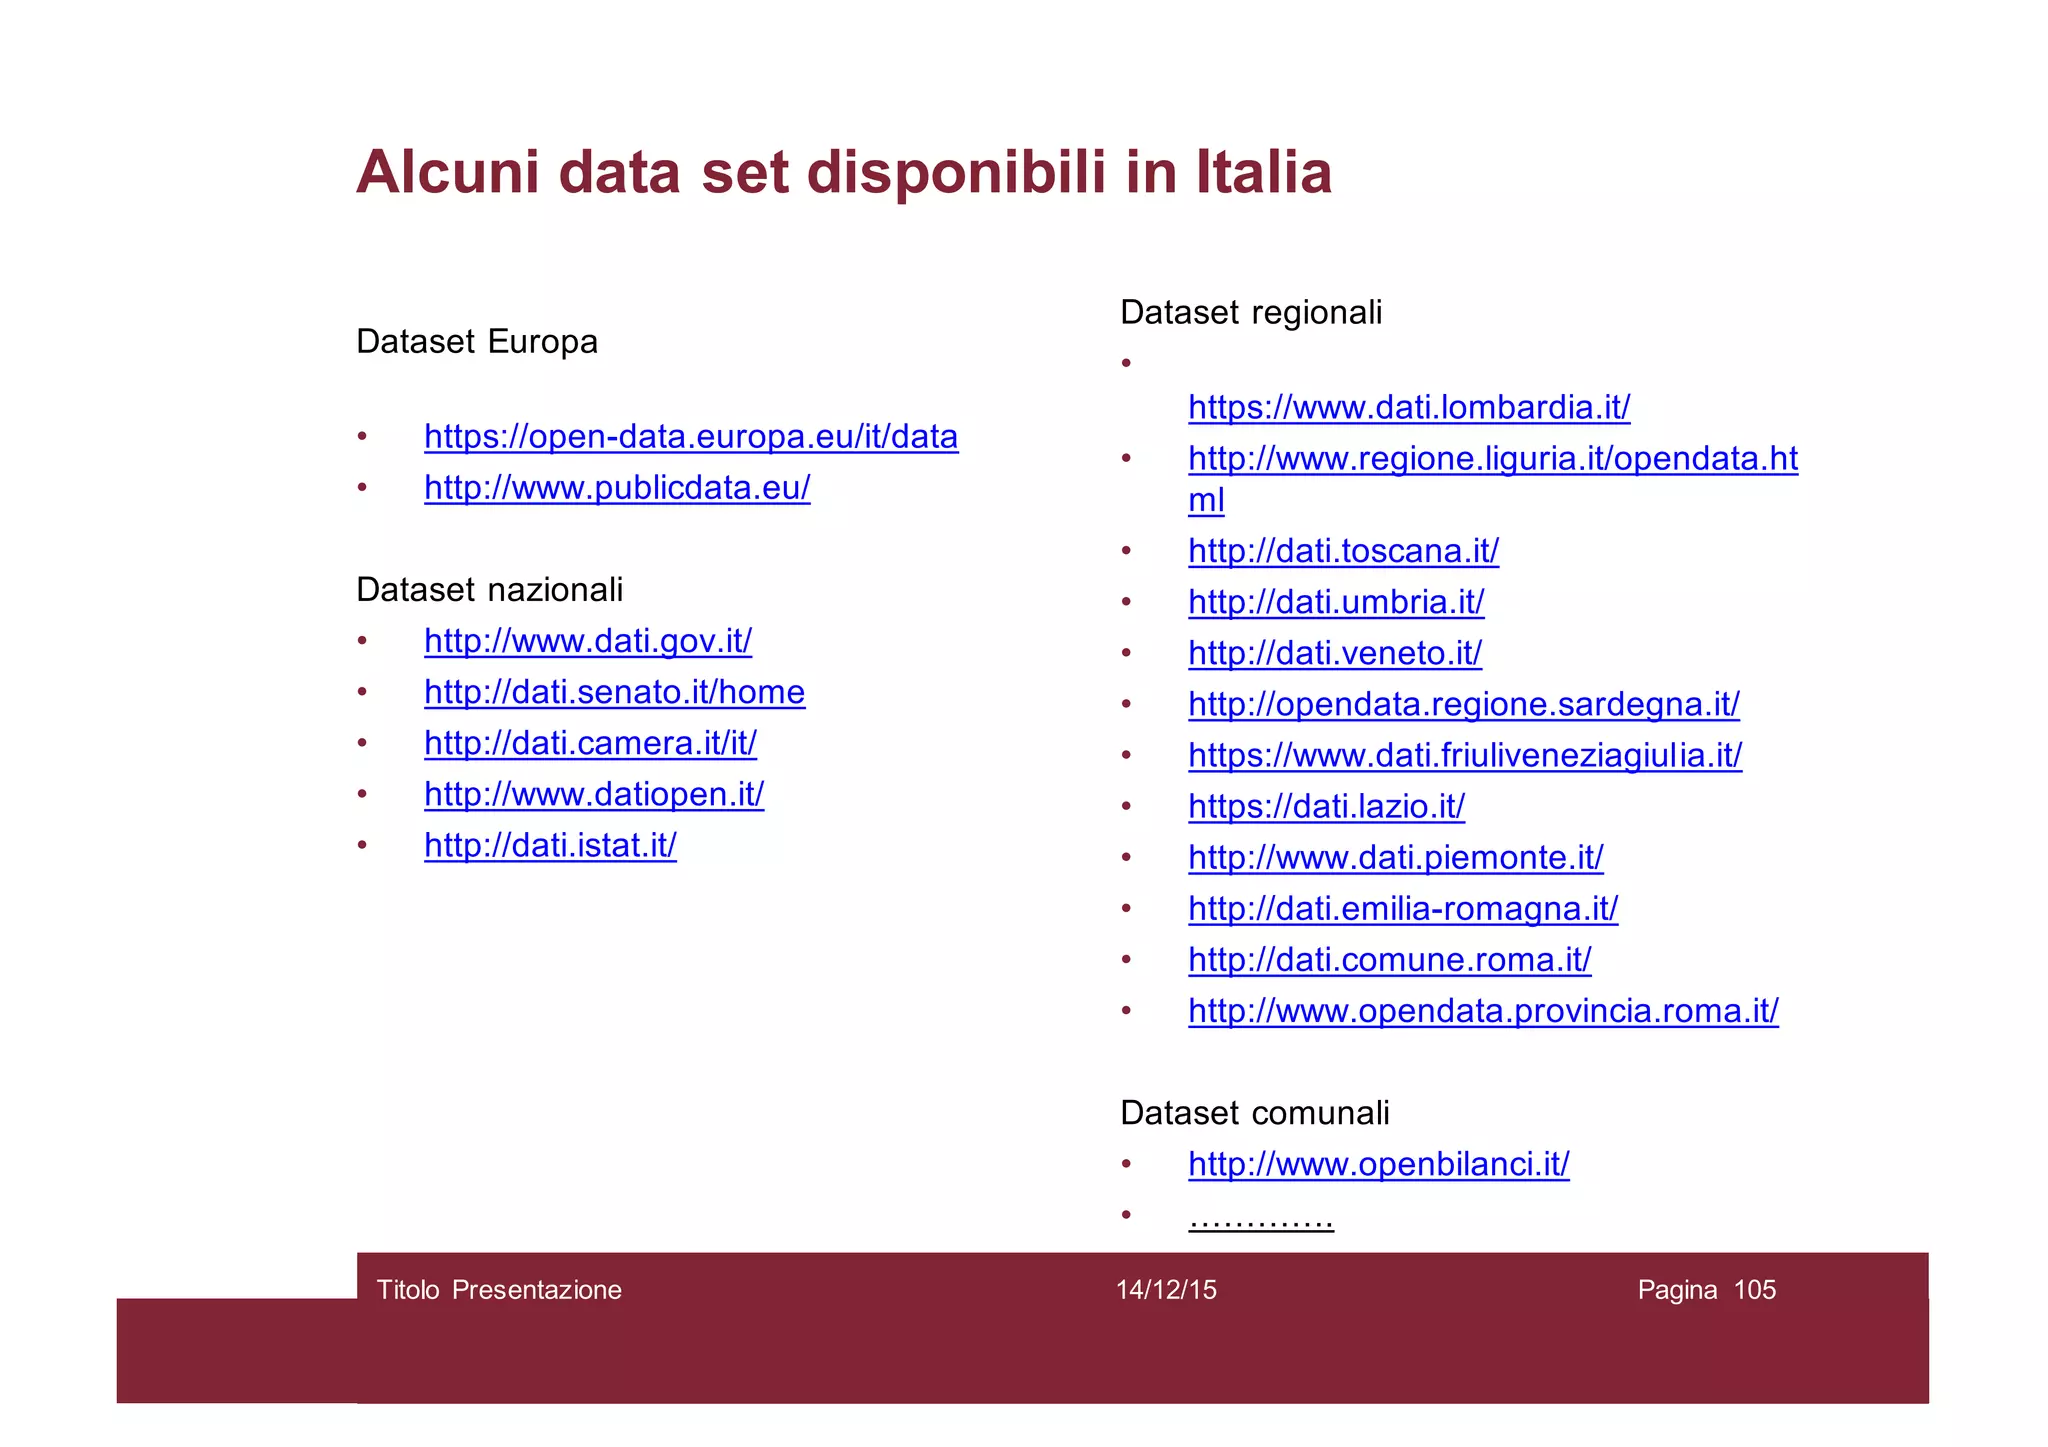
Task: Open the publicdata.eu link
Action: click(x=617, y=488)
